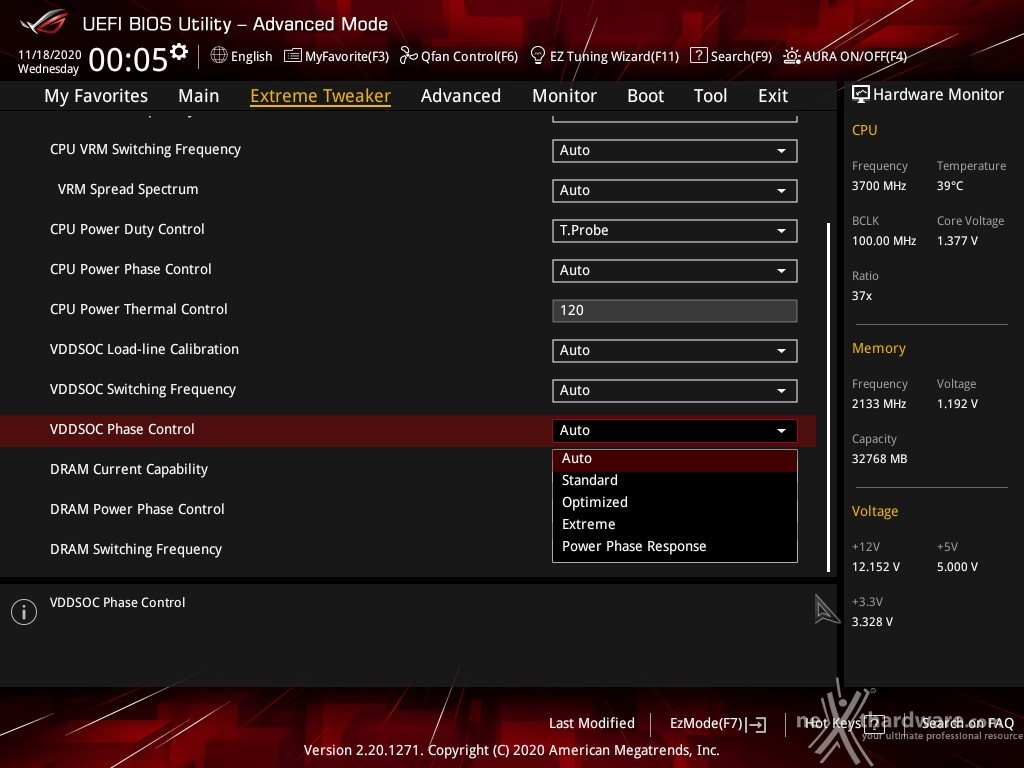Click the memory capacity 32768 MB value
Viewport: 1024px width, 768px height.
pyautogui.click(x=879, y=459)
